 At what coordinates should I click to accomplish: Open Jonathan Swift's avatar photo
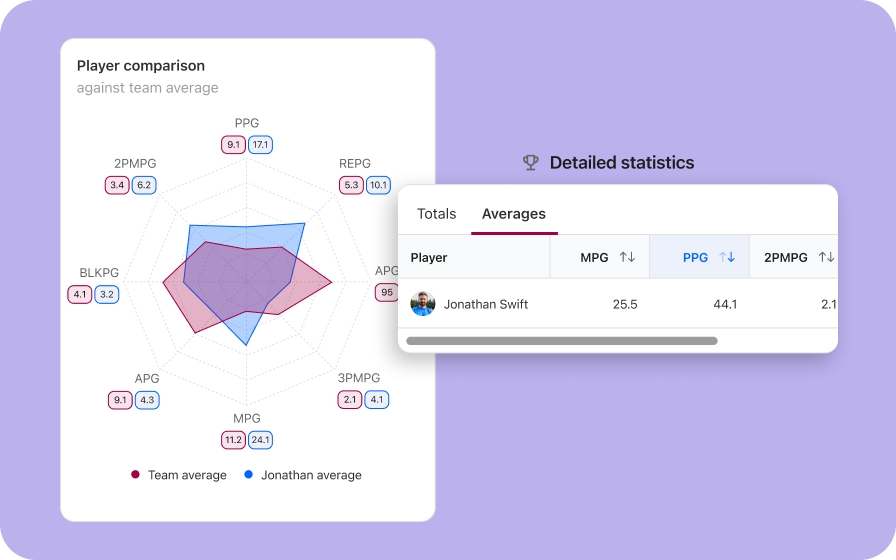click(x=423, y=304)
